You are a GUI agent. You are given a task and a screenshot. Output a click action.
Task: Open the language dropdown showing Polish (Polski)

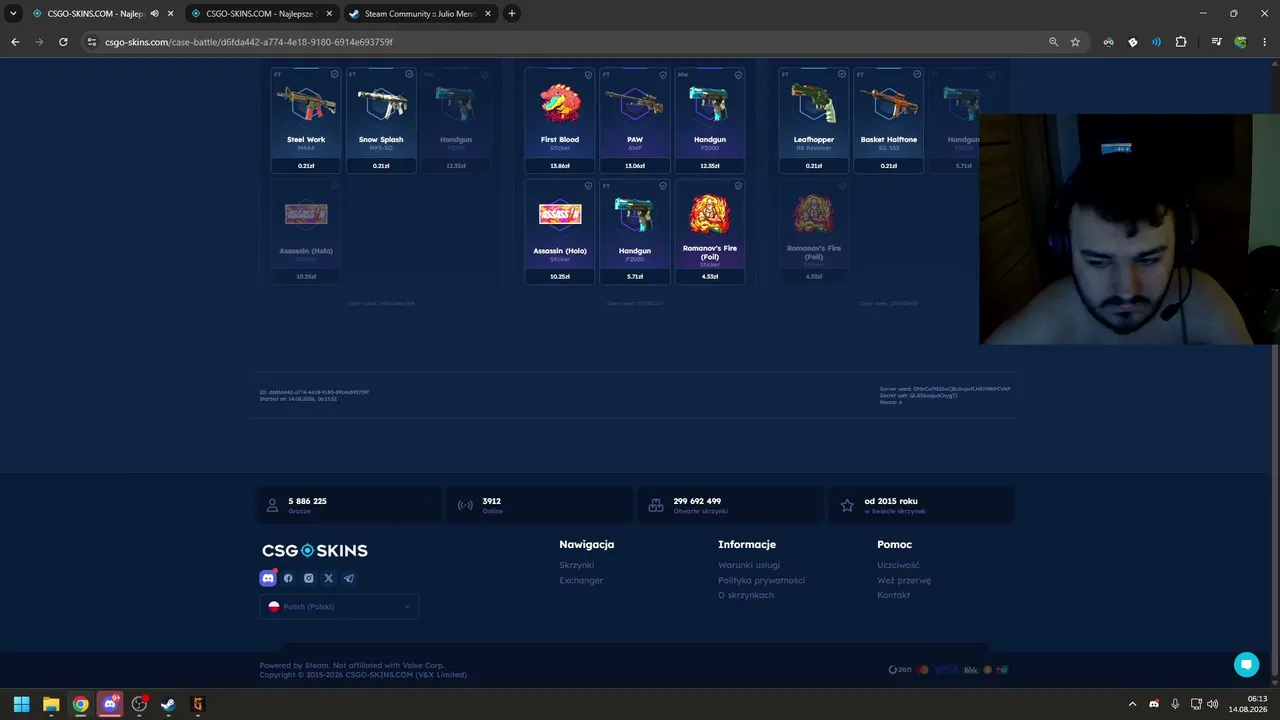tap(339, 607)
